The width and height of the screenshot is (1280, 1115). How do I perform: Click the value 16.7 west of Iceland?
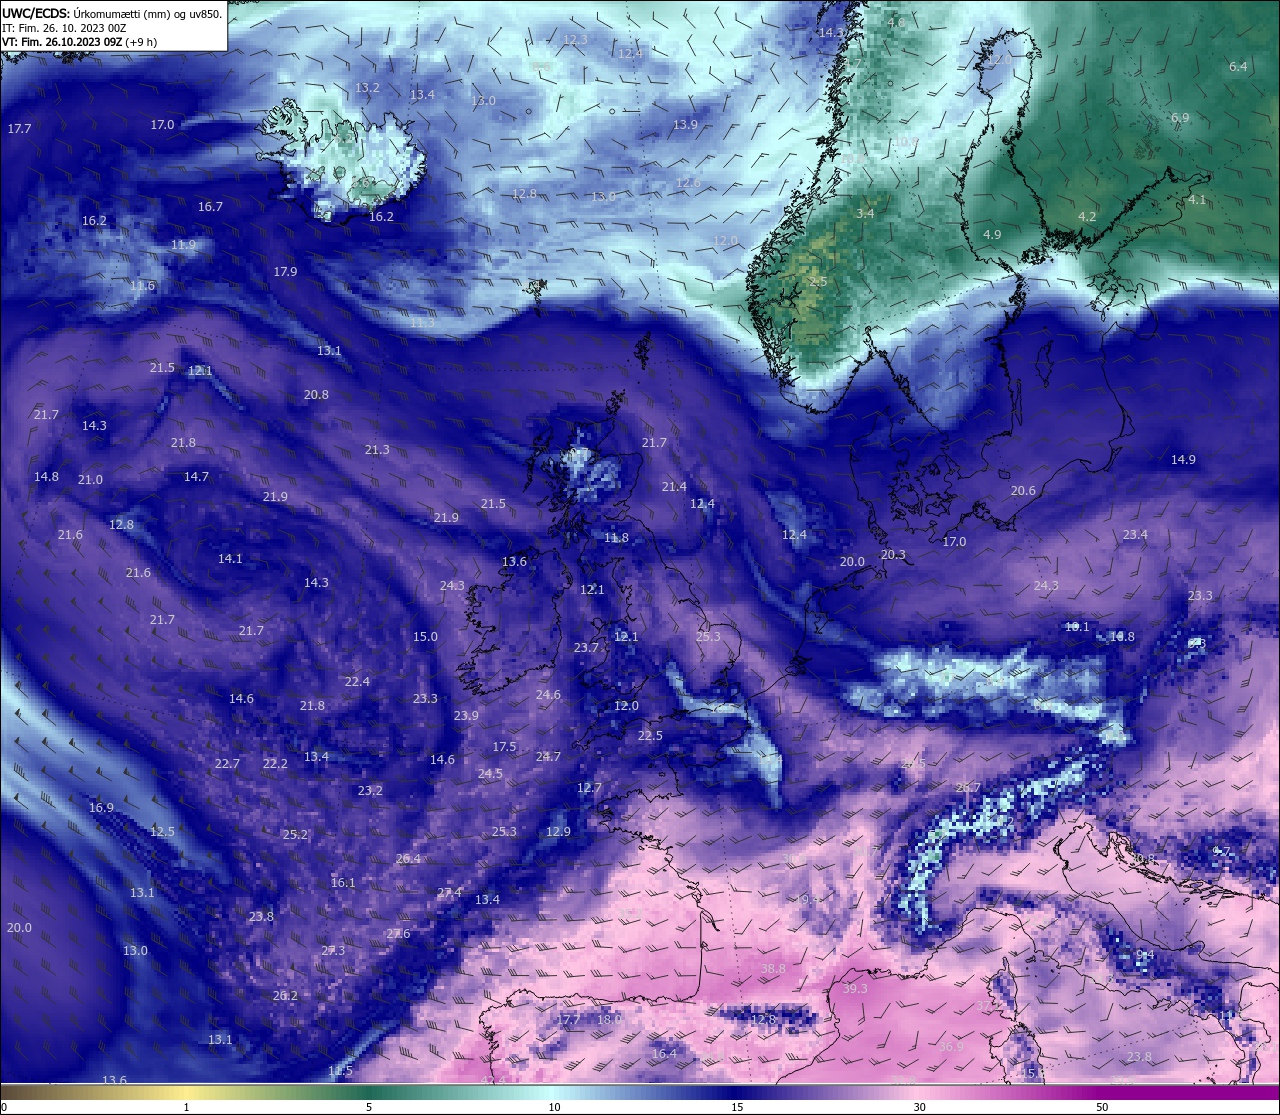tap(210, 207)
